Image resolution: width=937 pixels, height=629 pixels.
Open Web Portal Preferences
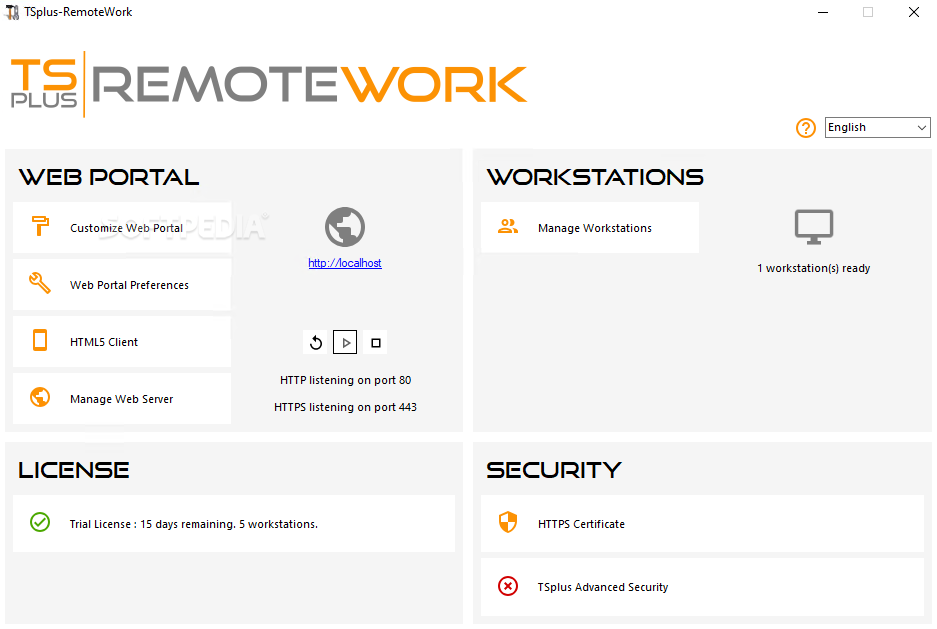(122, 284)
